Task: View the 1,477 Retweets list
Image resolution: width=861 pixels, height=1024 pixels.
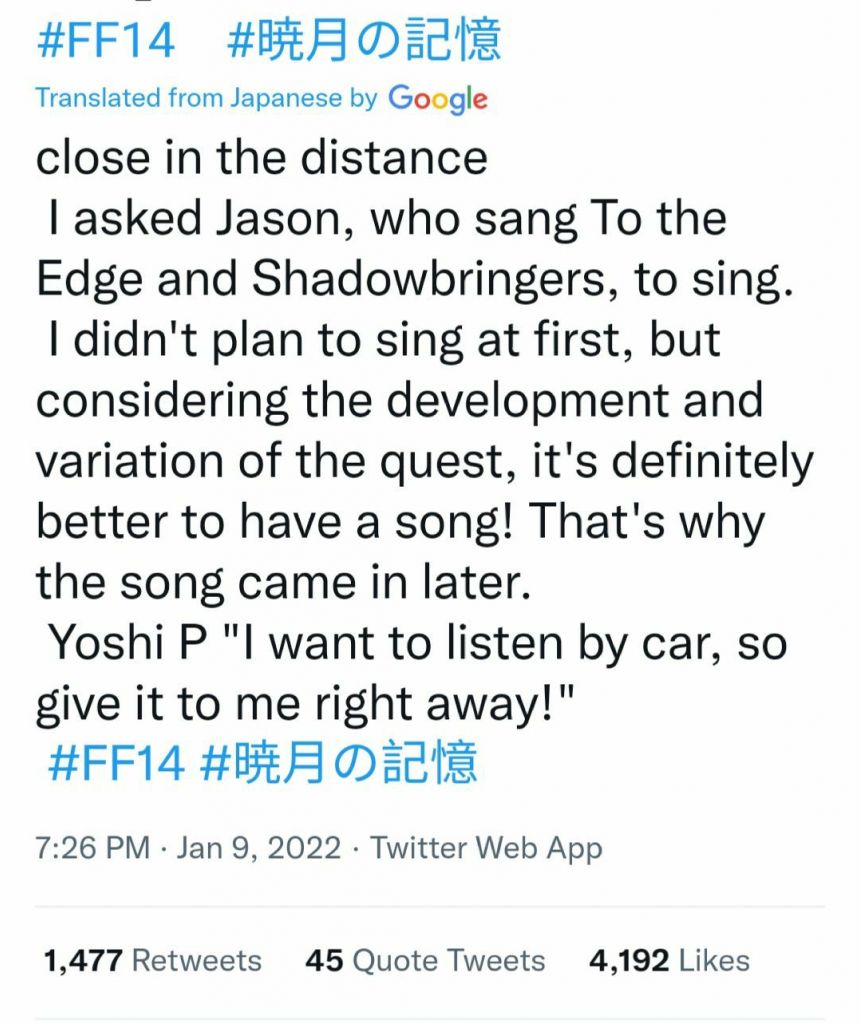Action: 152,961
